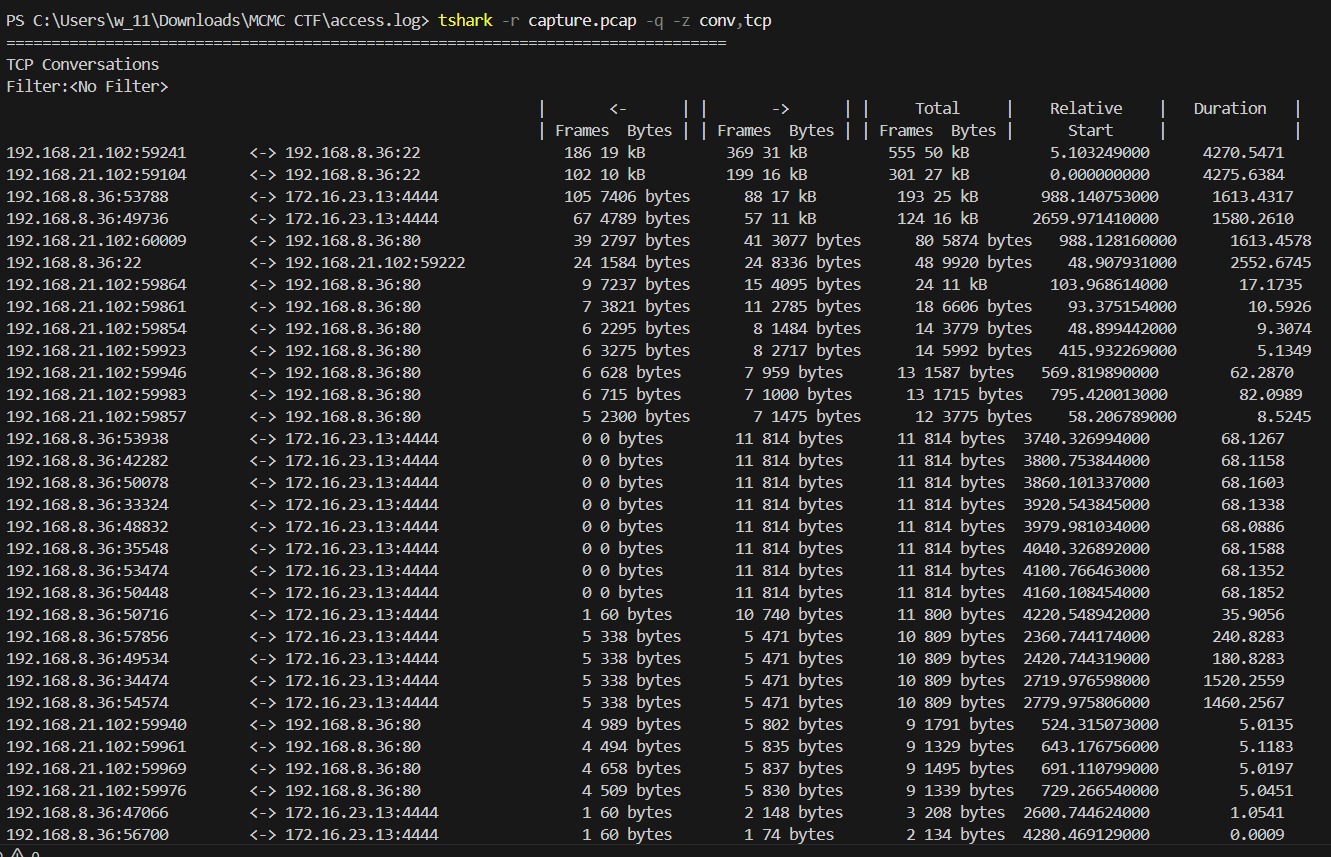Click the Total column header

[937, 108]
